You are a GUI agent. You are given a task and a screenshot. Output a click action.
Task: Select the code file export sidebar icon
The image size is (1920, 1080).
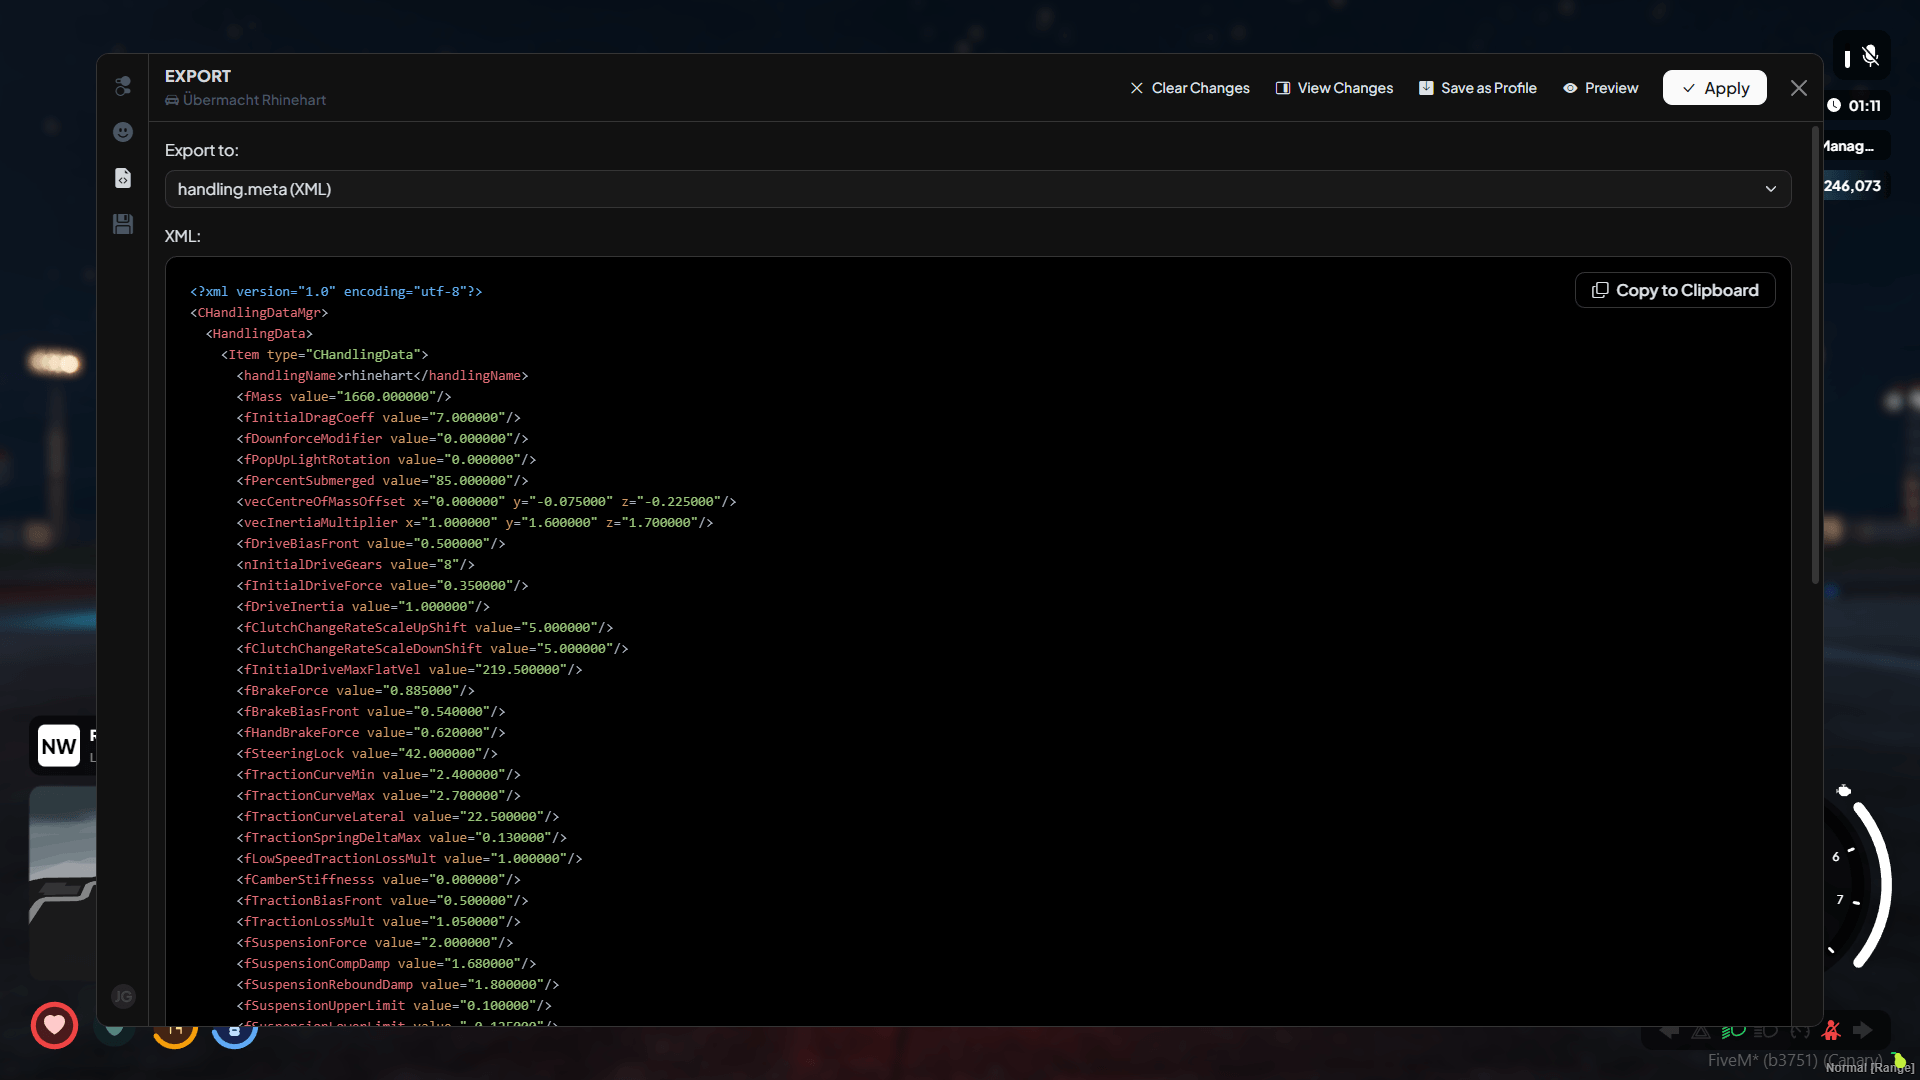[123, 178]
